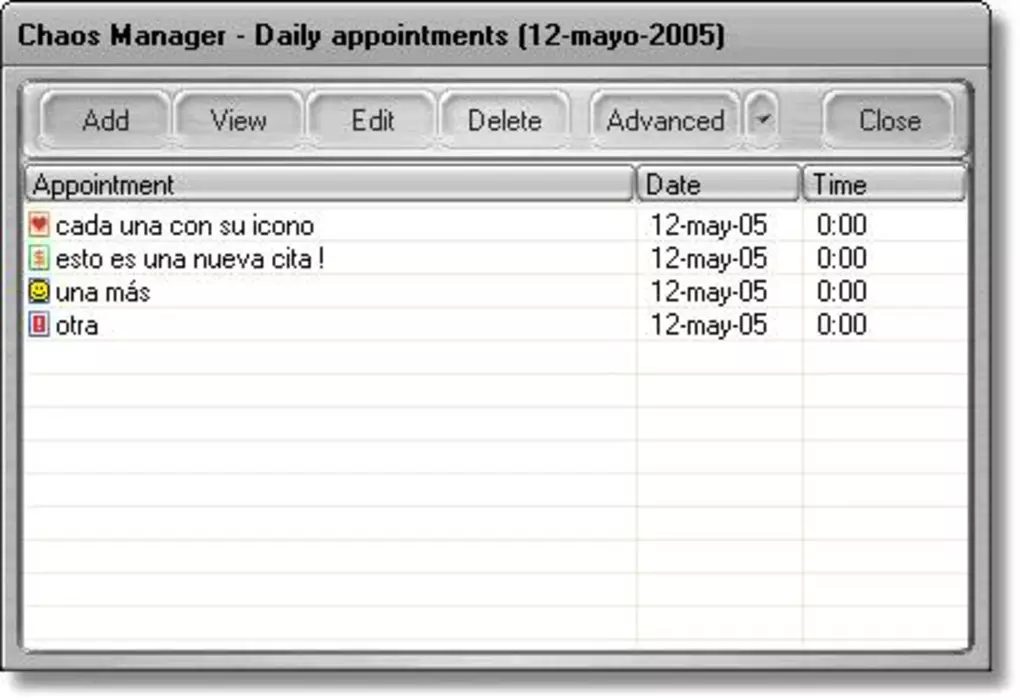1020x700 pixels.
Task: Click the red exclamation icon next to 'otra'
Action: point(38,325)
